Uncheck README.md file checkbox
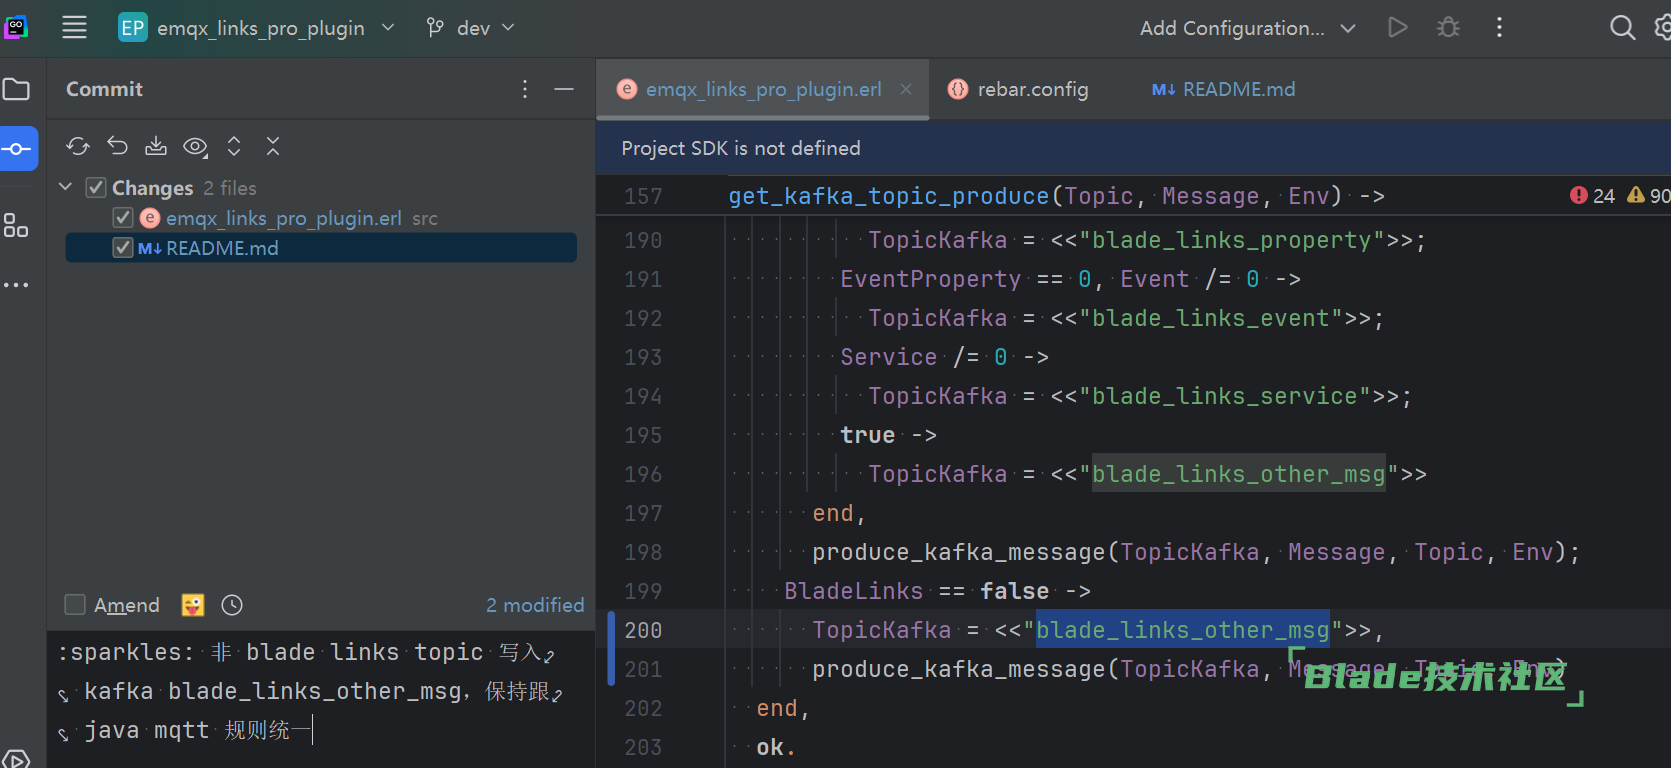 click(123, 248)
